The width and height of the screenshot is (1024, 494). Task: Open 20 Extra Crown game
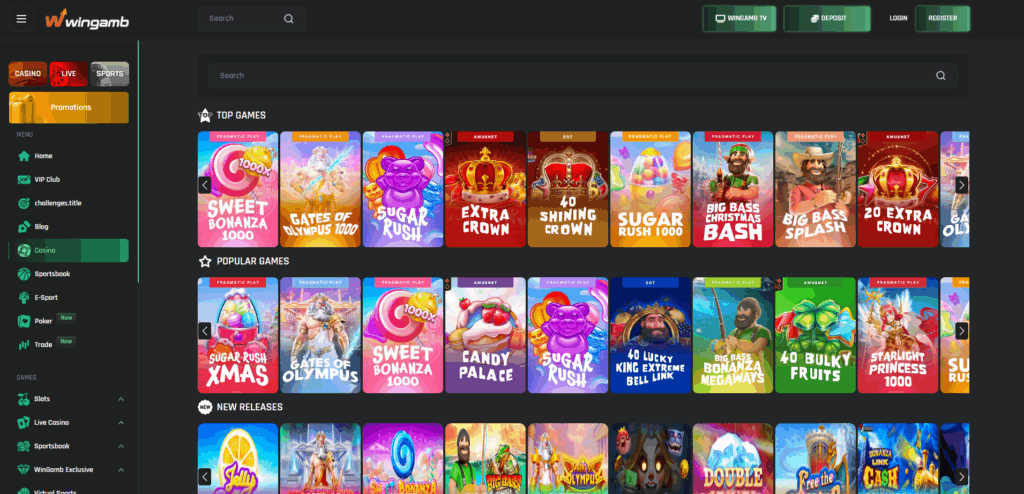[x=897, y=189]
